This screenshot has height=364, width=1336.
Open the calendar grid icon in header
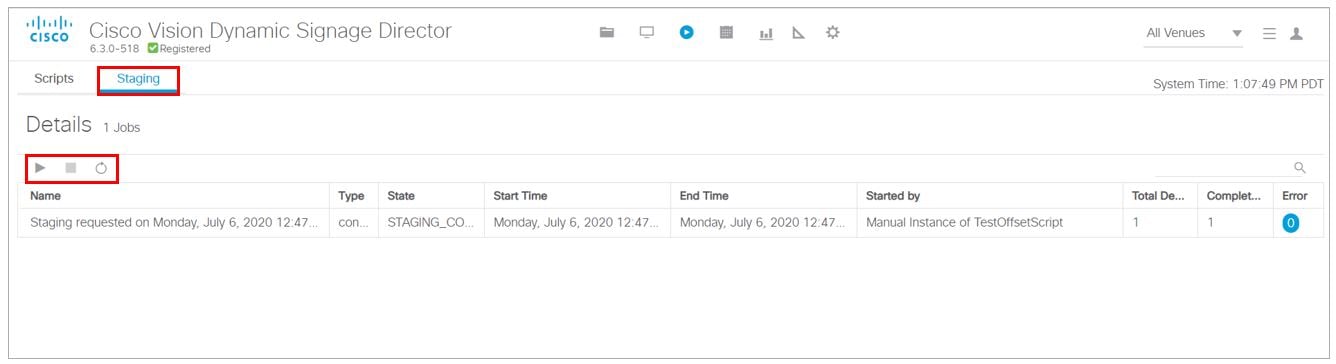coord(727,32)
